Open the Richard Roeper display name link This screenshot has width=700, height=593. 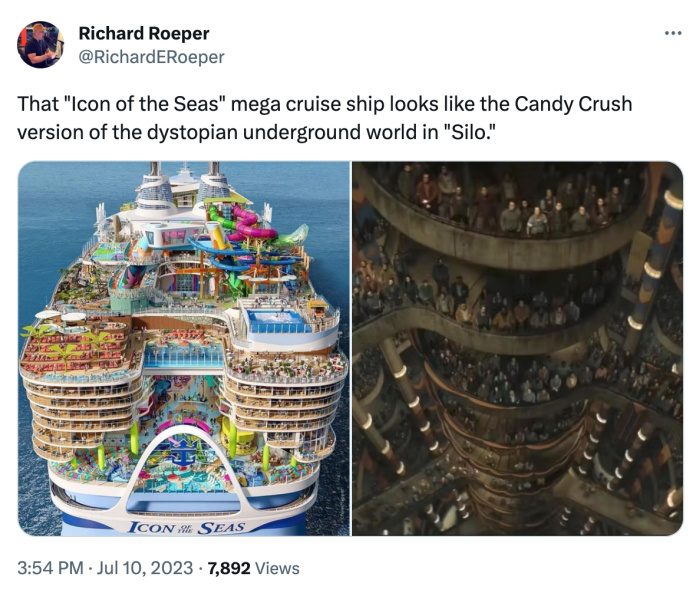pos(144,33)
